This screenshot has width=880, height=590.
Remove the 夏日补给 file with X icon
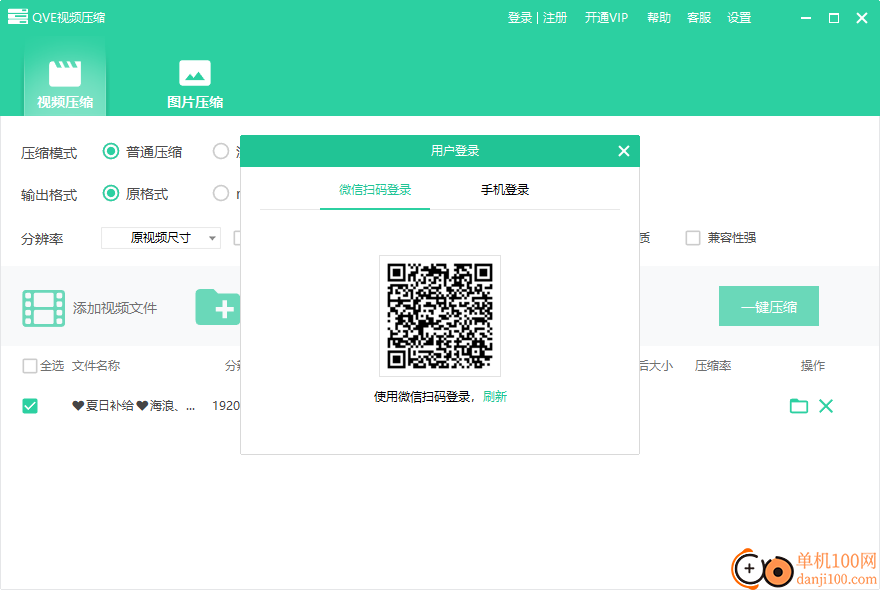tap(826, 406)
